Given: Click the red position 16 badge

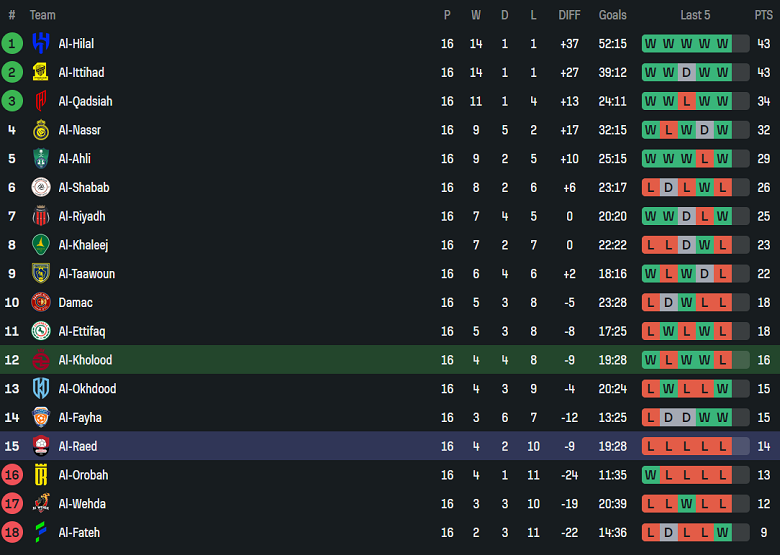Looking at the screenshot, I should 12,475.
